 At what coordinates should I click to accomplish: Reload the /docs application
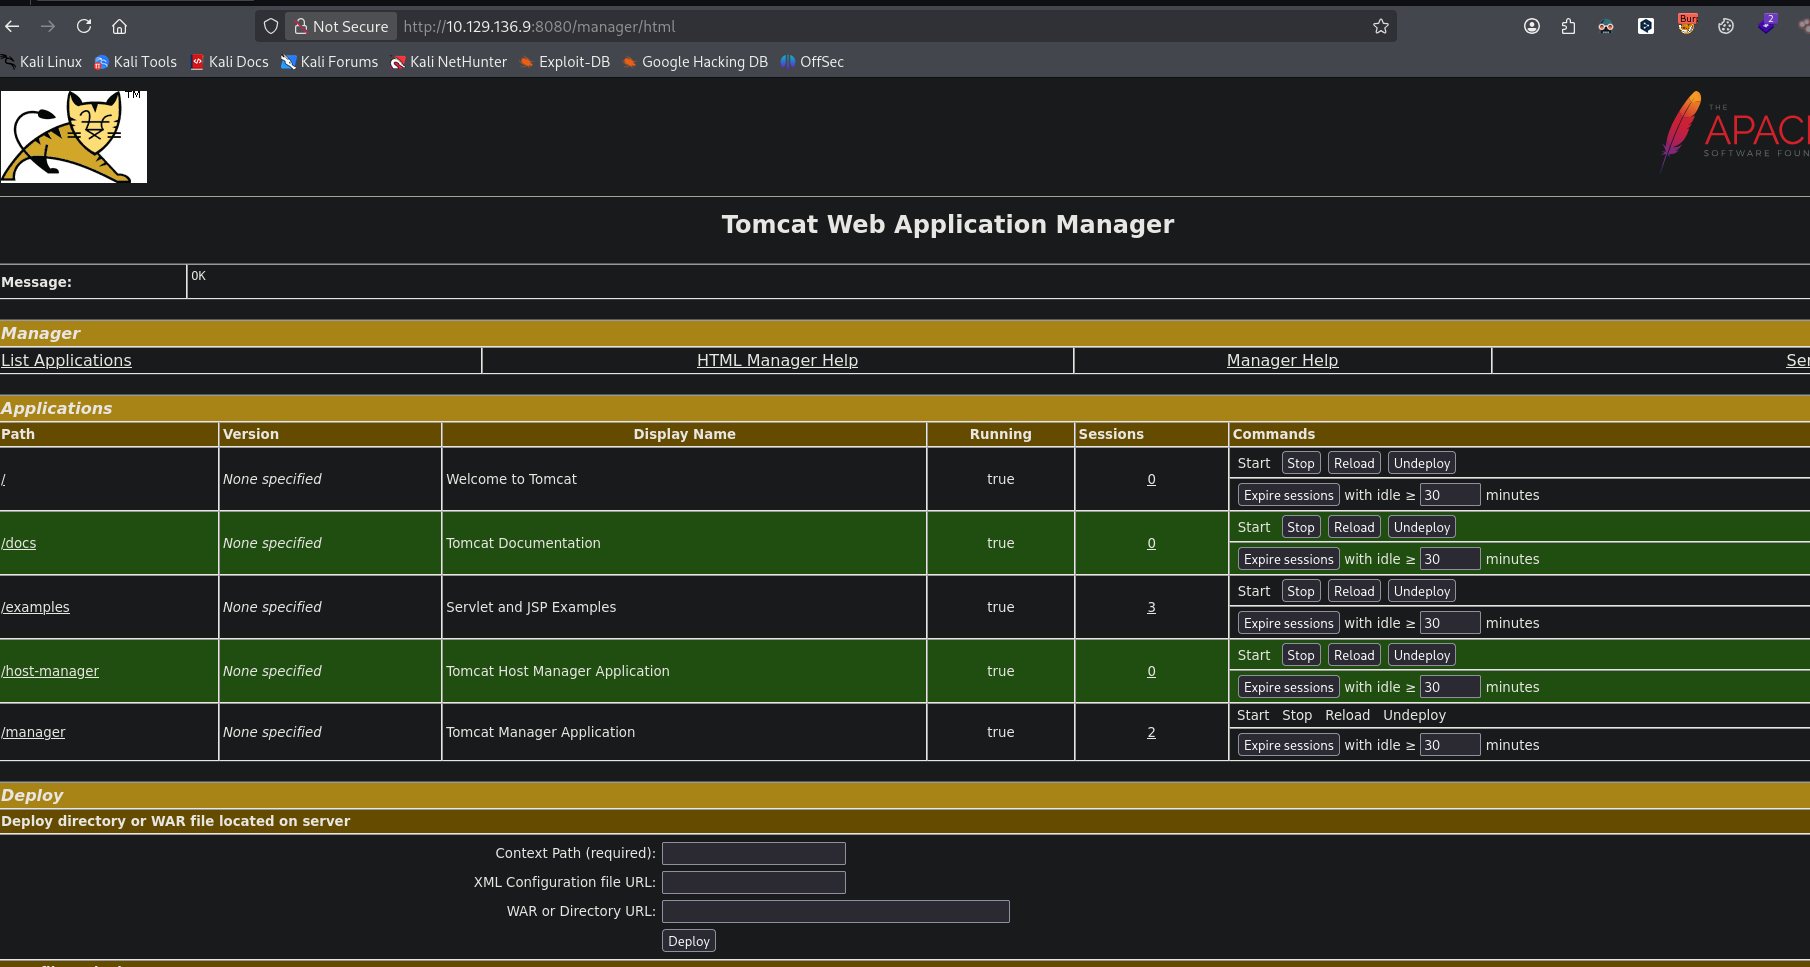point(1354,527)
